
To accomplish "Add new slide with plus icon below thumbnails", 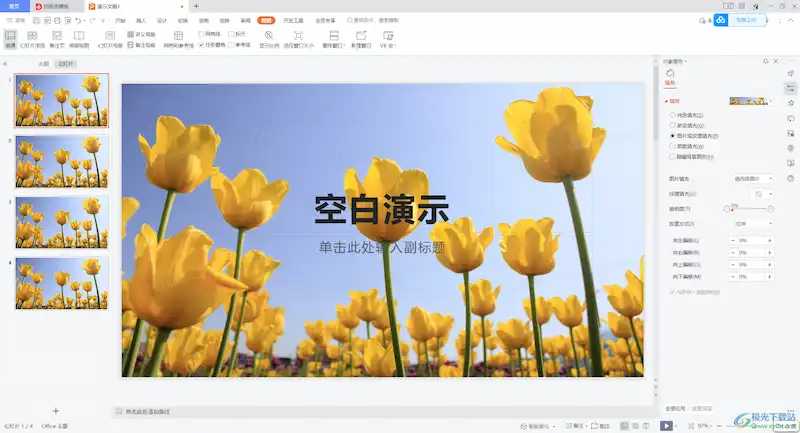I will (x=56, y=411).
